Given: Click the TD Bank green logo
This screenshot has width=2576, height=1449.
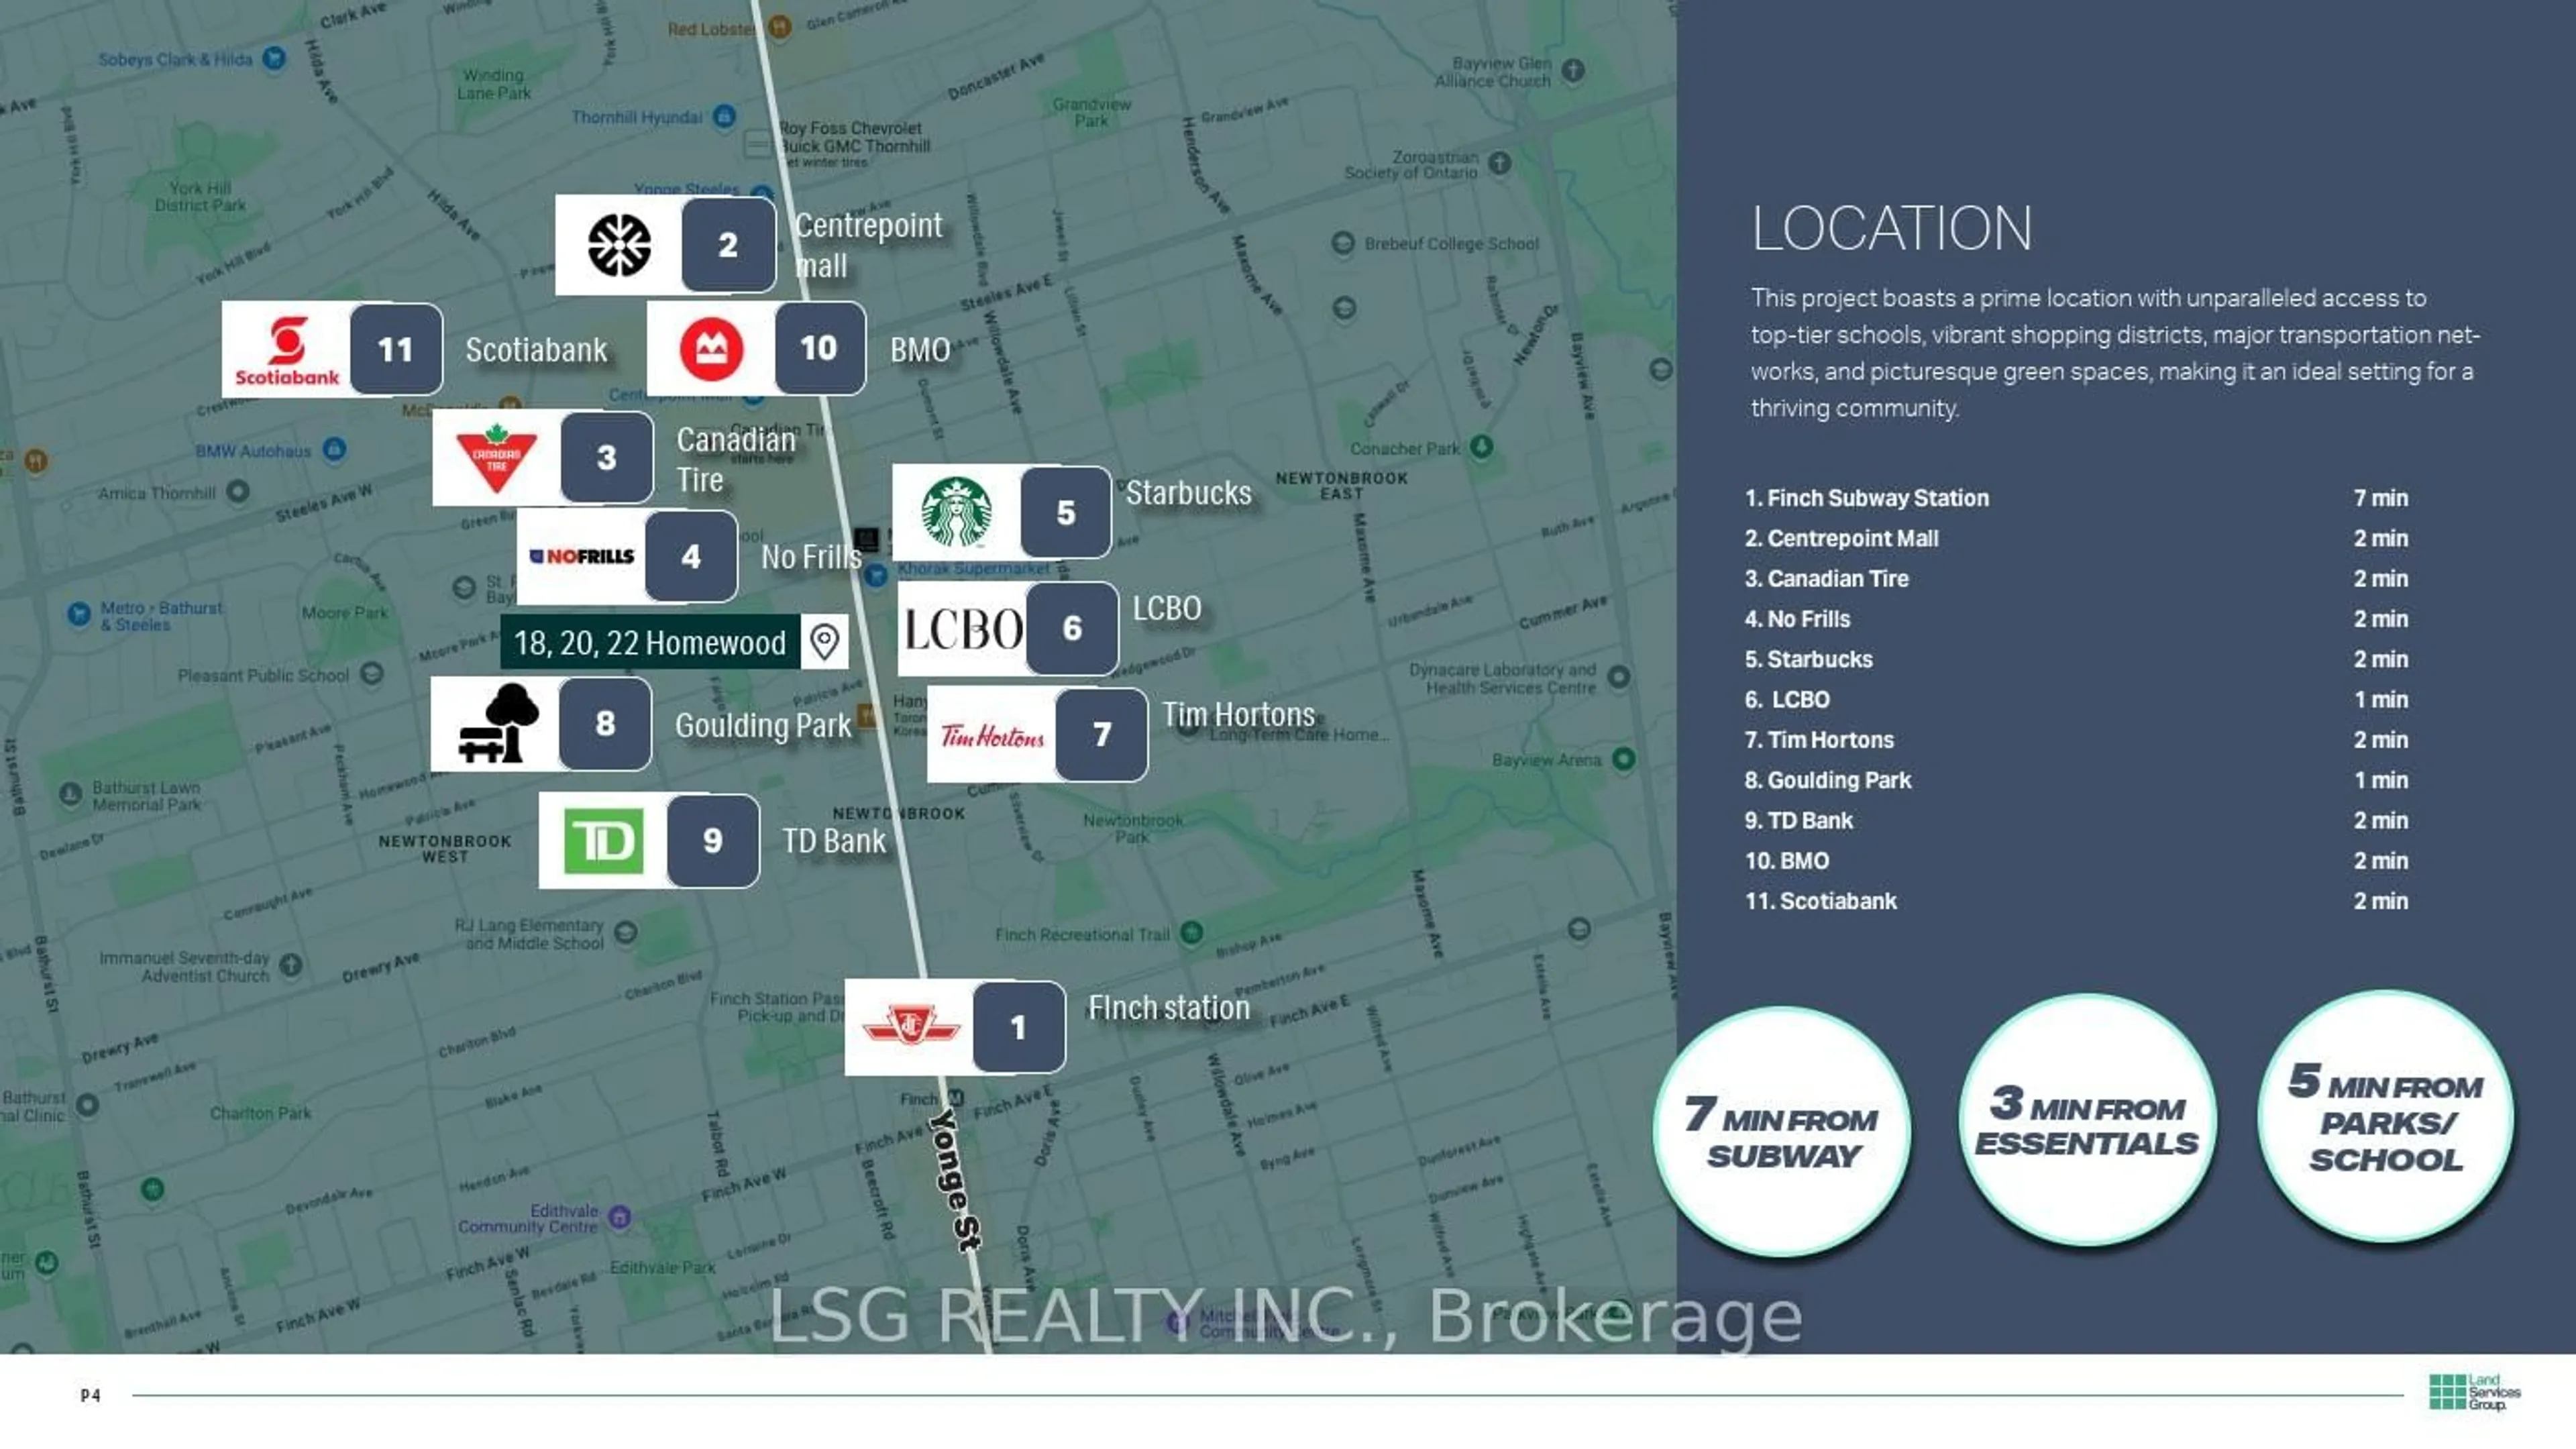Looking at the screenshot, I should click(x=604, y=841).
